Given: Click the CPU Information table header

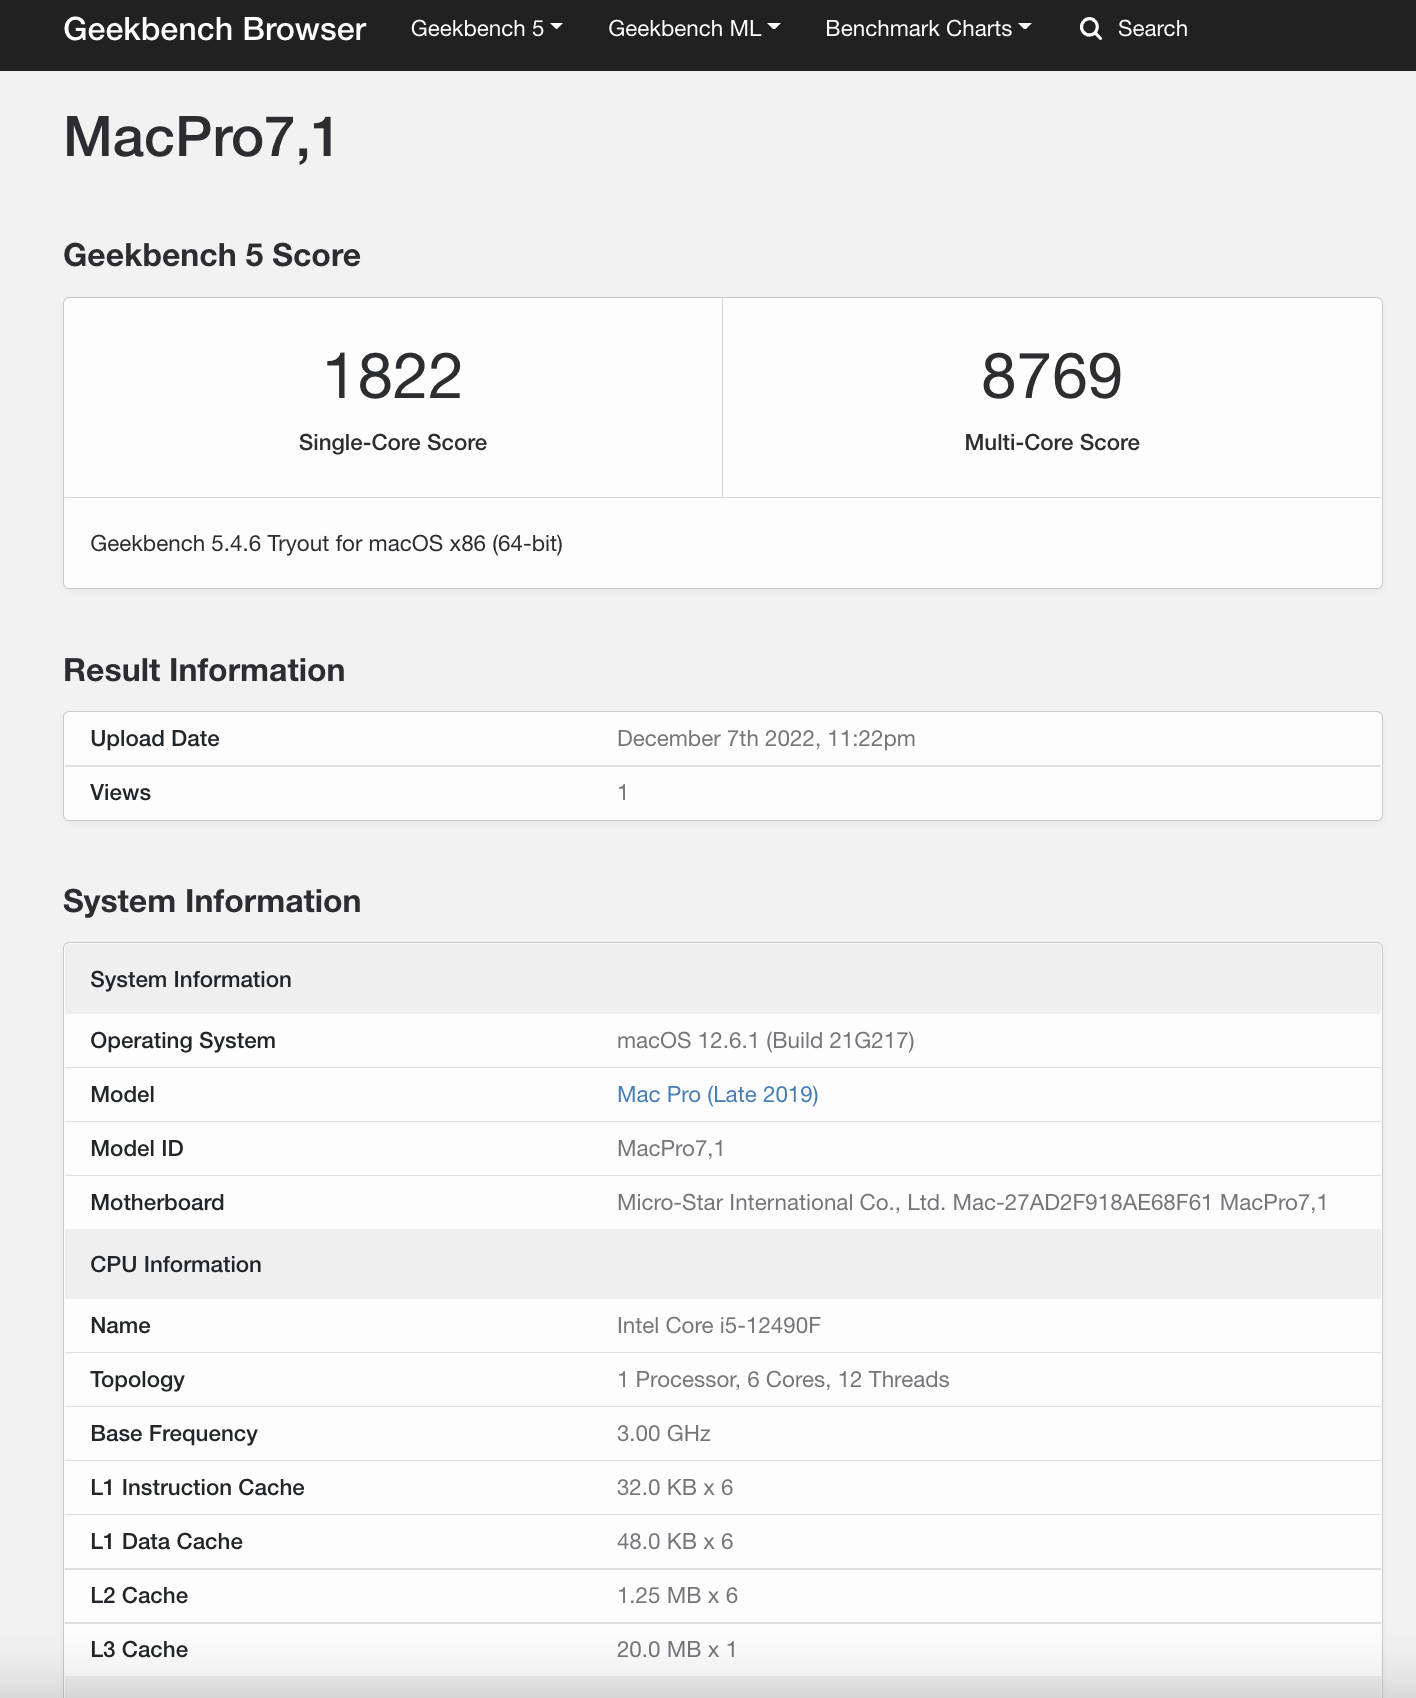Looking at the screenshot, I should (723, 1264).
